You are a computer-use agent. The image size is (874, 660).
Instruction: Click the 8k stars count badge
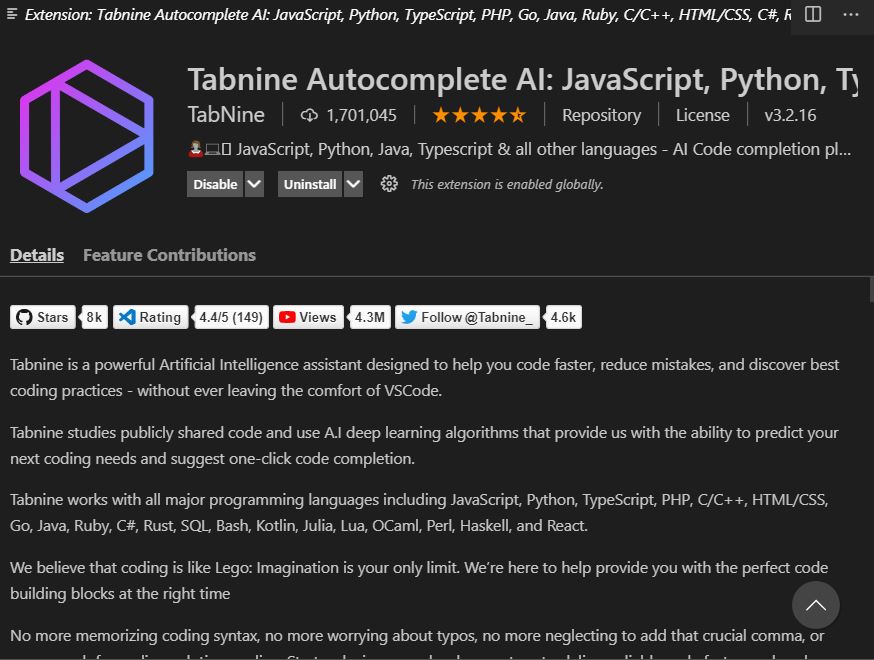(x=94, y=317)
